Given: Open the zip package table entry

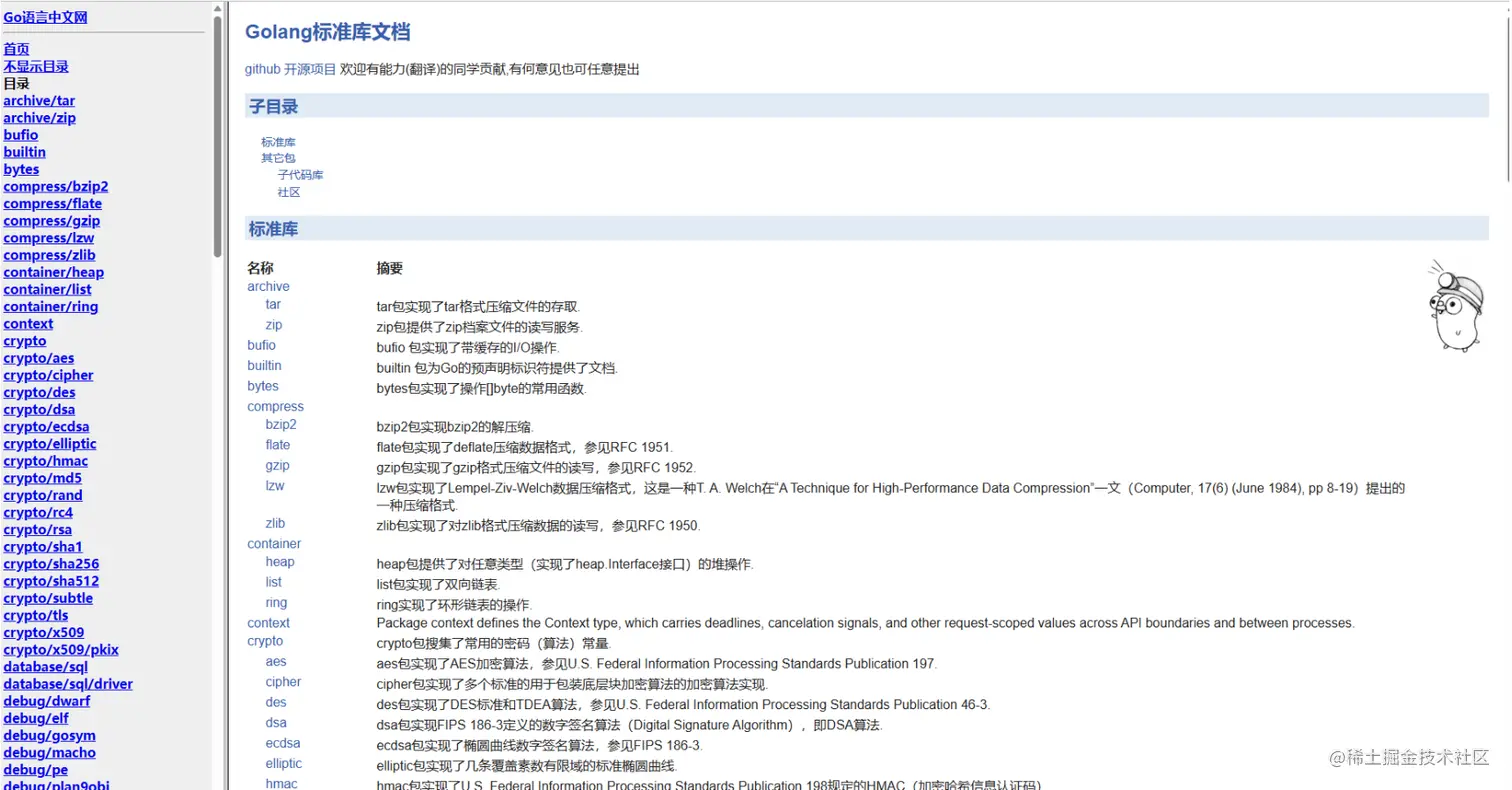Looking at the screenshot, I should point(274,325).
